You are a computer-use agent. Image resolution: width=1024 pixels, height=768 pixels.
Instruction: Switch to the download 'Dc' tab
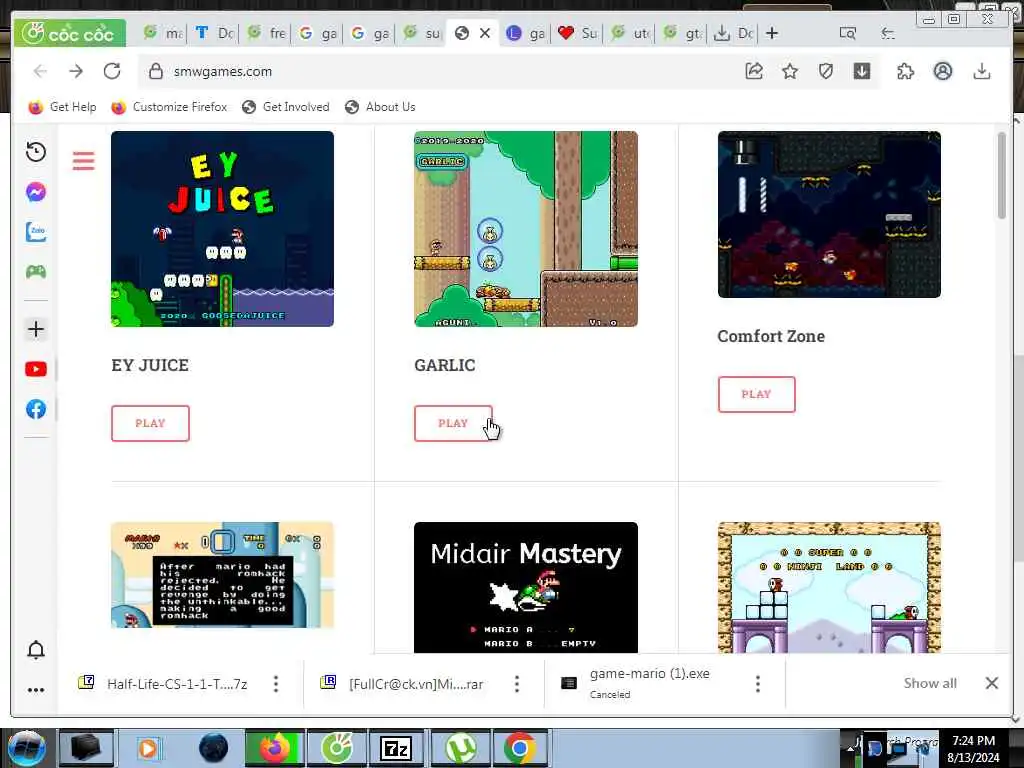click(x=733, y=33)
